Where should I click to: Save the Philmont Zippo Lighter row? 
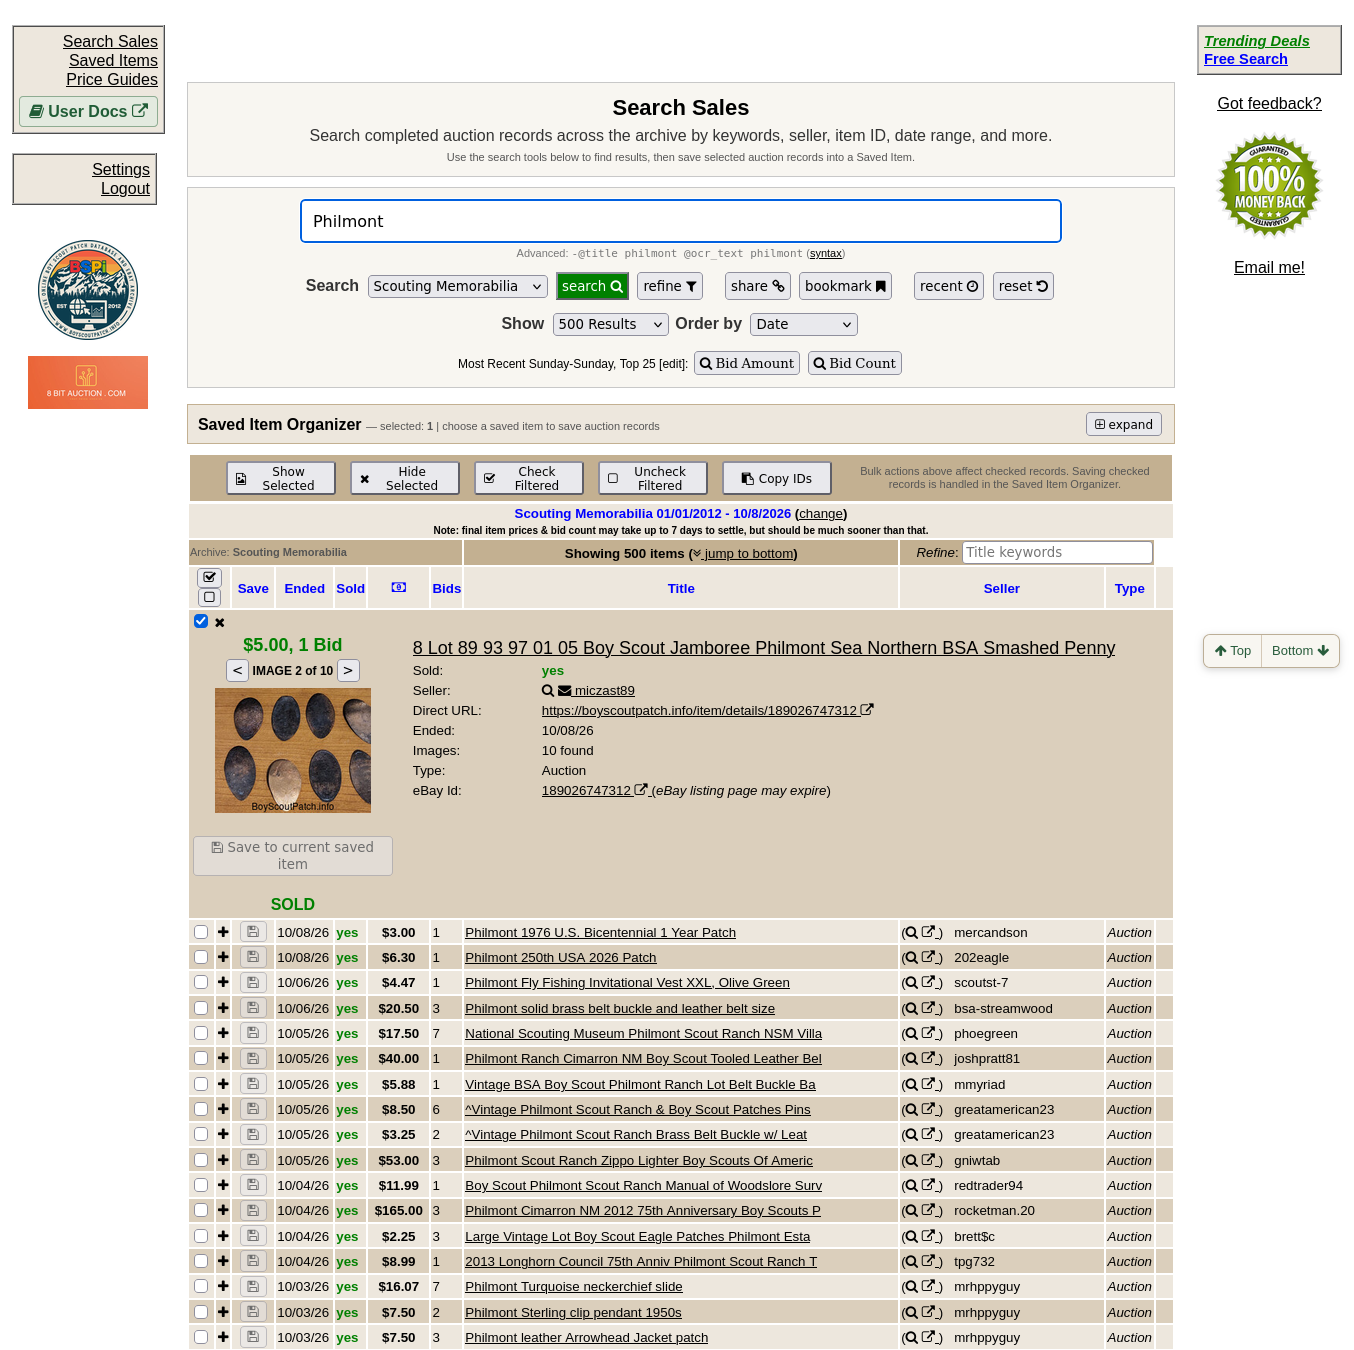coord(253,1160)
